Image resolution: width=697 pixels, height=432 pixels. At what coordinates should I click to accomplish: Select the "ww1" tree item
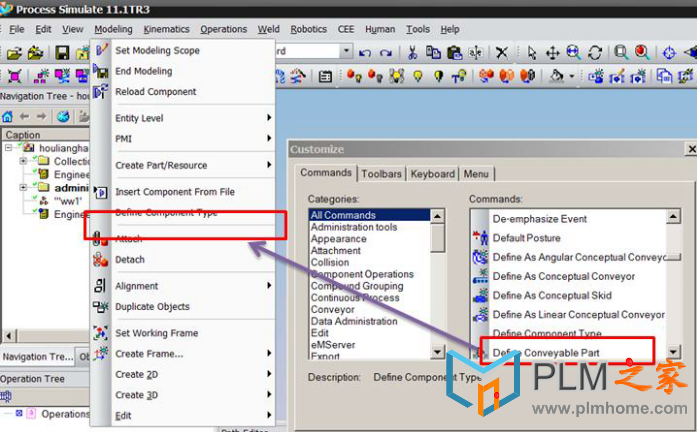[68, 201]
